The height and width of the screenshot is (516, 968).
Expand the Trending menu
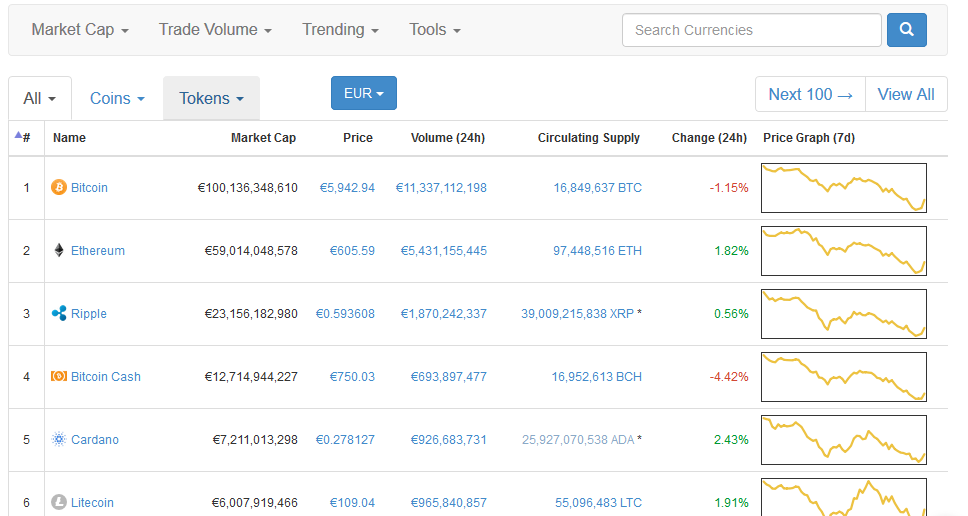(340, 30)
